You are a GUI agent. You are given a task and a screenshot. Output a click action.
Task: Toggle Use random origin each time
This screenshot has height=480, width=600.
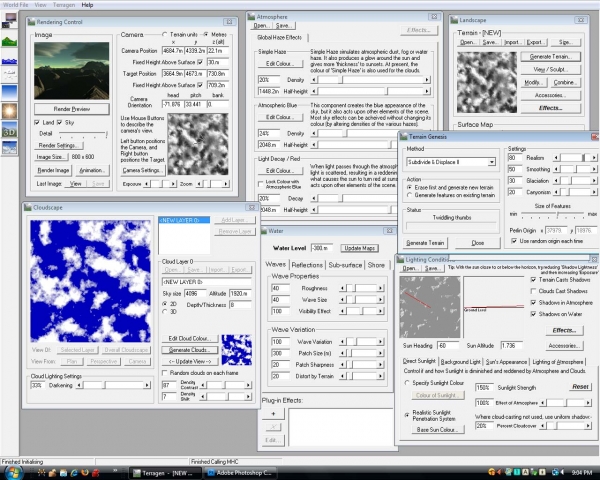tap(514, 241)
